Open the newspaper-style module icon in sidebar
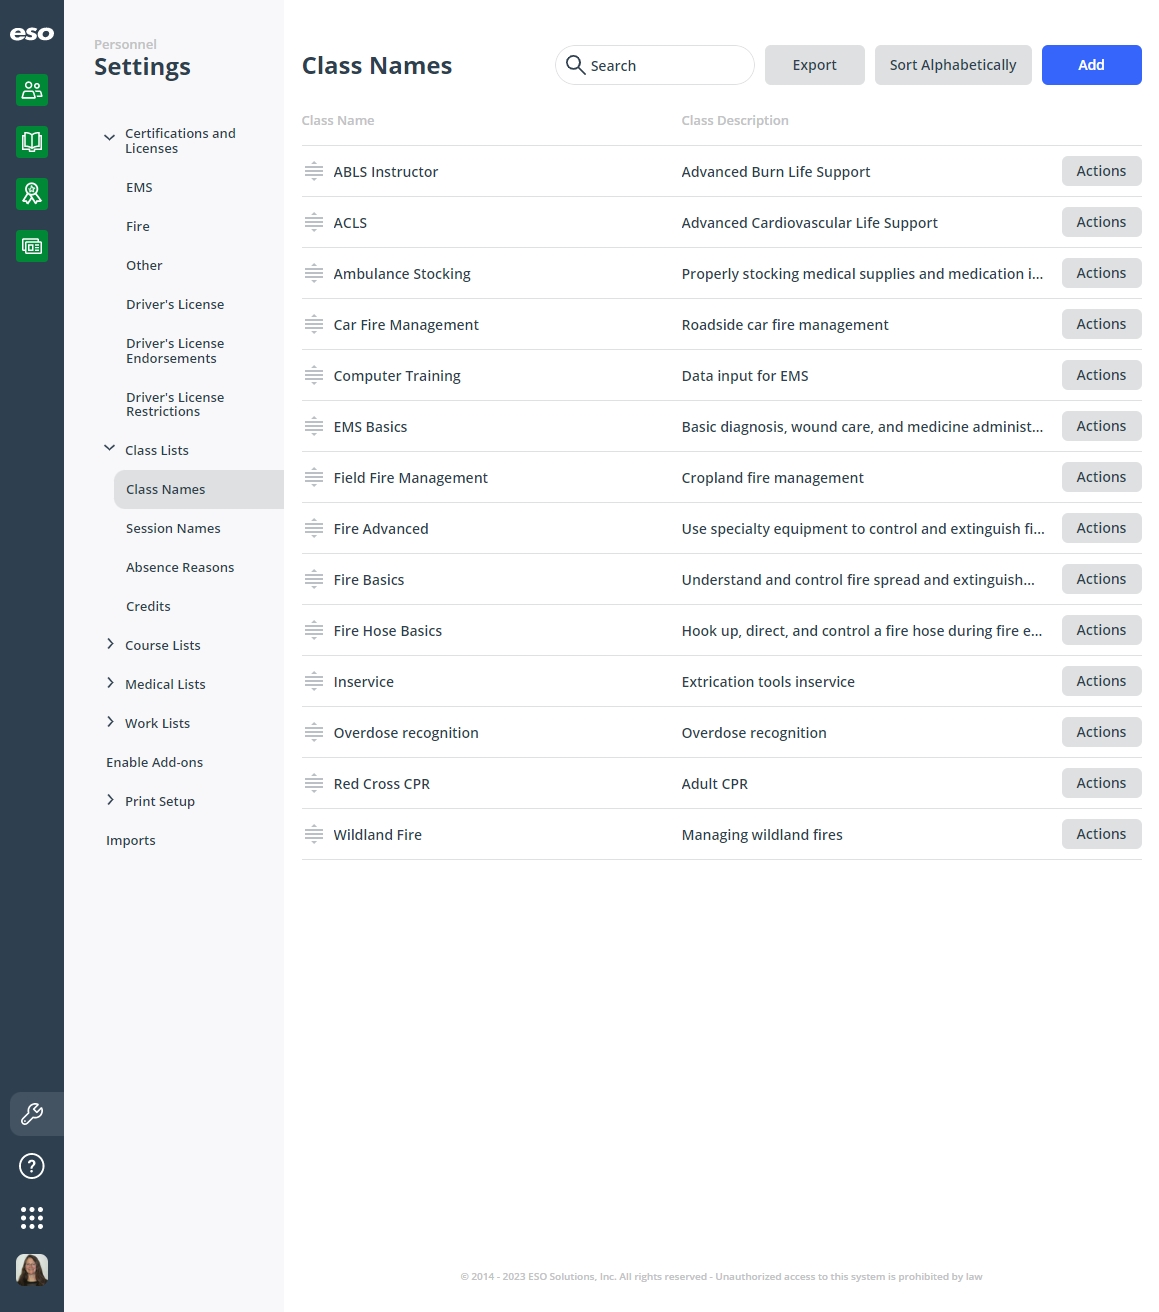 pyautogui.click(x=32, y=246)
